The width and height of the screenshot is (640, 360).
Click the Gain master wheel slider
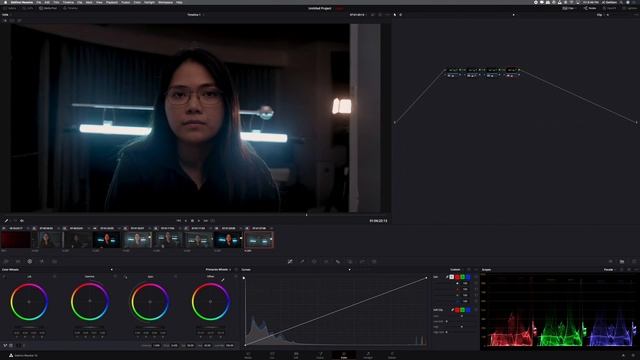click(x=150, y=327)
